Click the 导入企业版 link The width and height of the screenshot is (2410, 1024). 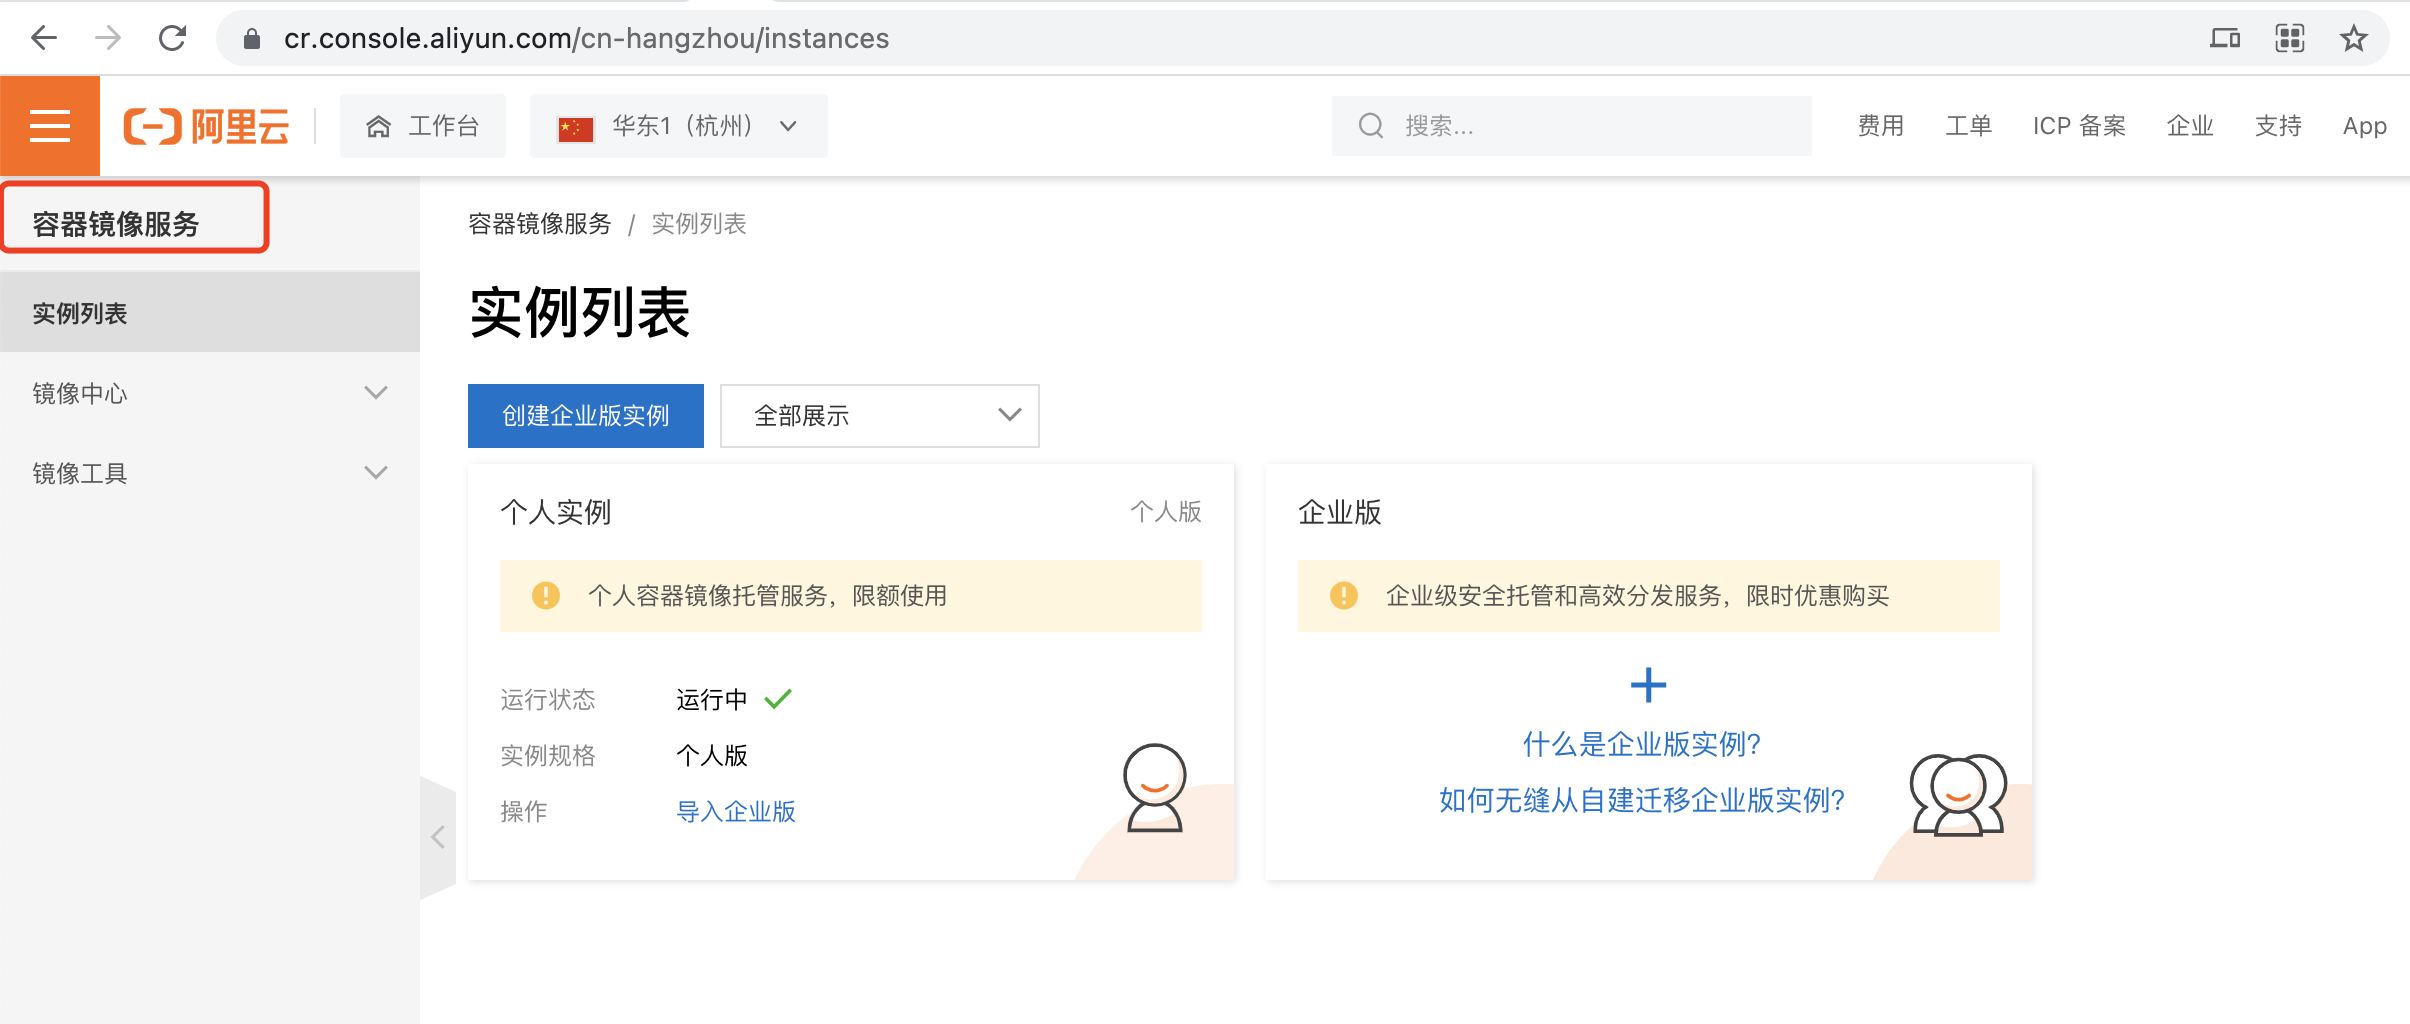pos(735,811)
